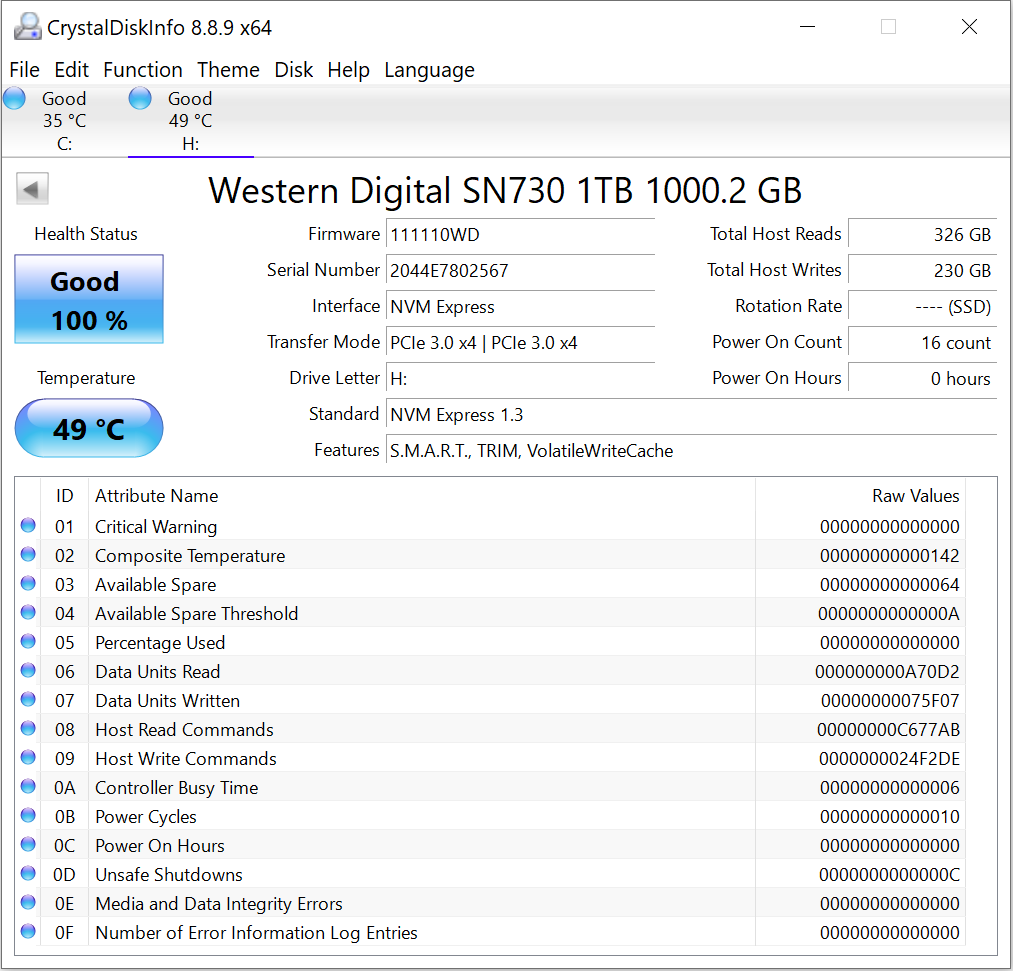Click the CrystalDiskInfo app icon in title bar
This screenshot has width=1013, height=971.
point(28,27)
